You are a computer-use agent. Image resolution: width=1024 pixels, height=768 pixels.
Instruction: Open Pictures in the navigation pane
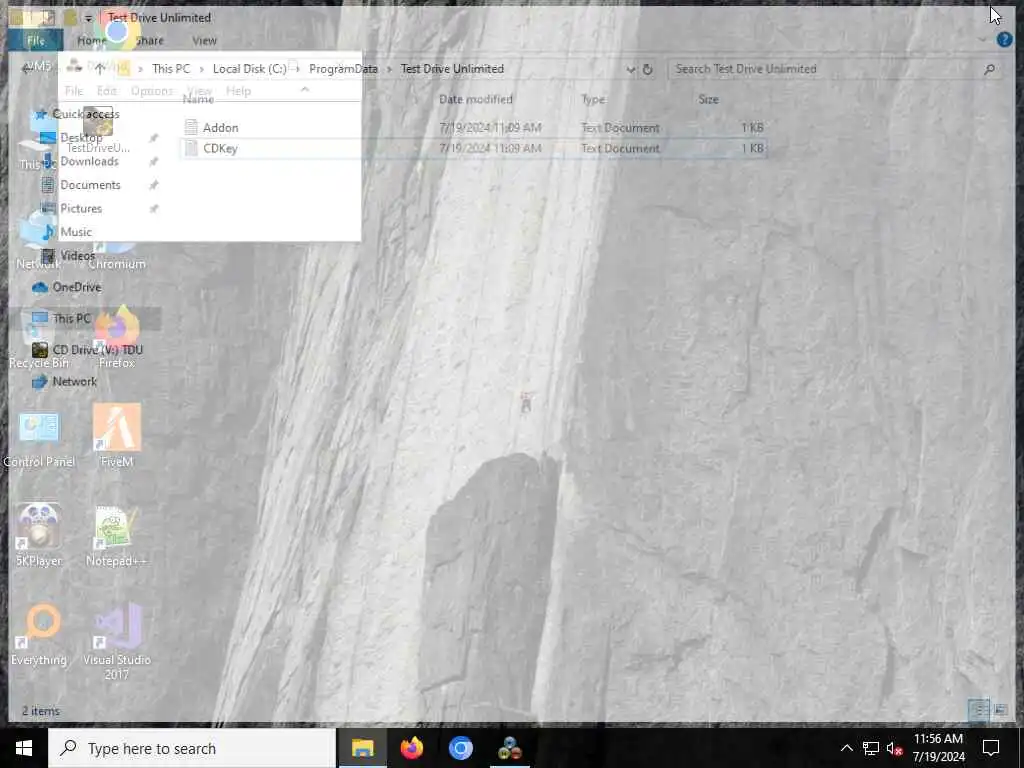coord(81,208)
